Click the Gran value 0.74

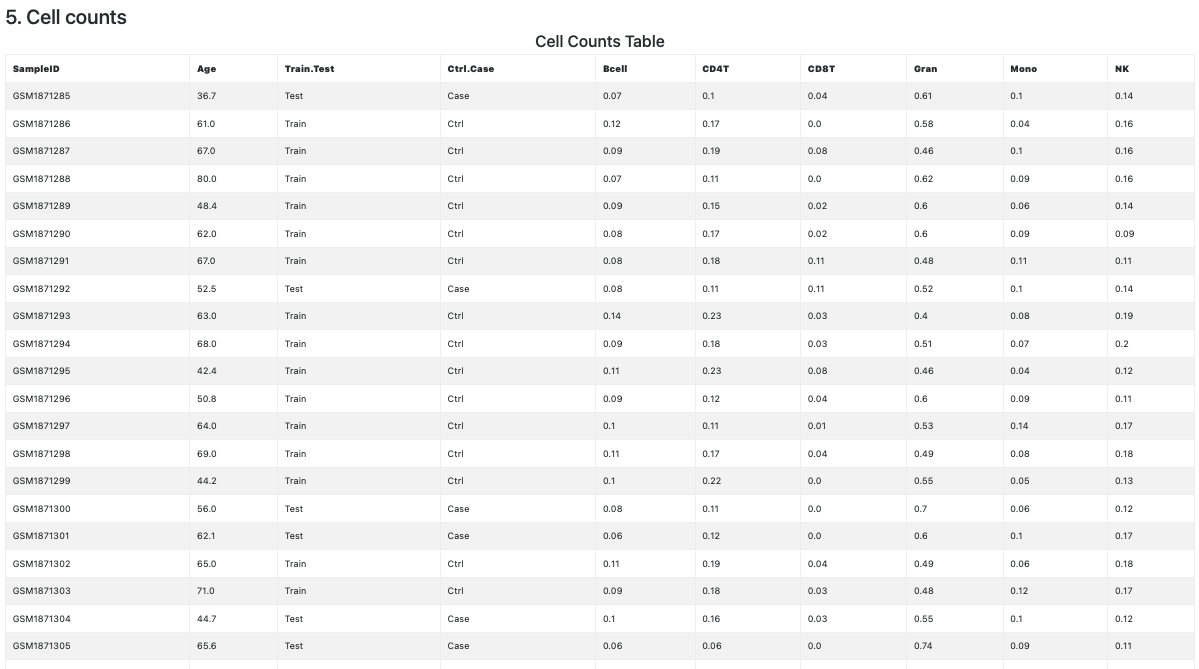coord(923,646)
